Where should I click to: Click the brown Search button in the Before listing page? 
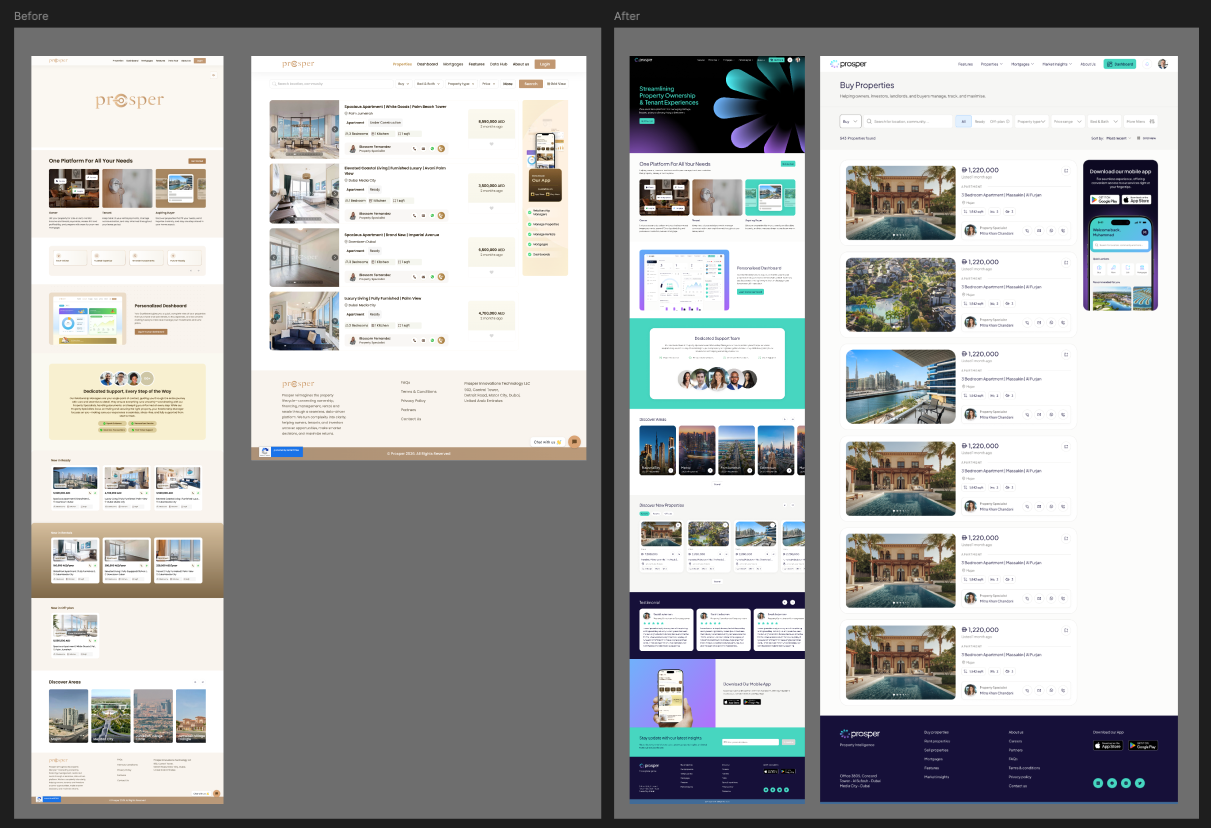530,84
